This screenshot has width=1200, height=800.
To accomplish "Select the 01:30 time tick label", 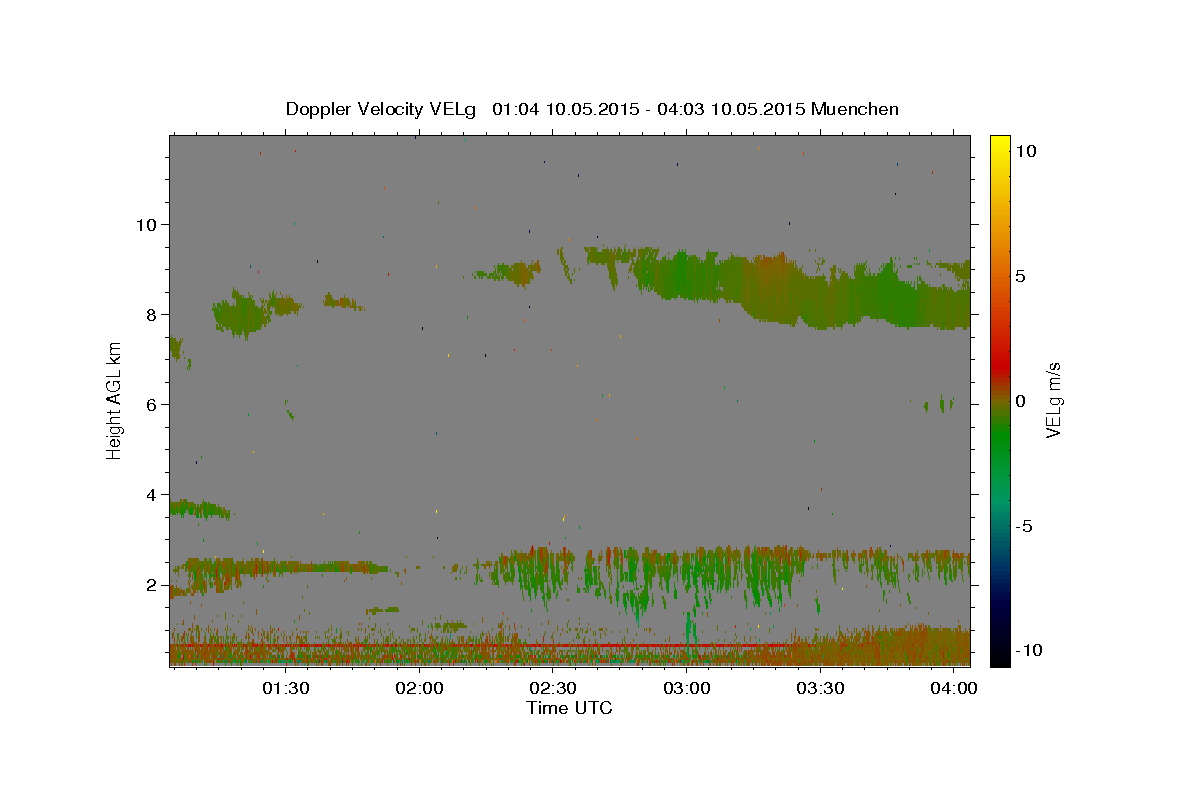I will 285,689.
